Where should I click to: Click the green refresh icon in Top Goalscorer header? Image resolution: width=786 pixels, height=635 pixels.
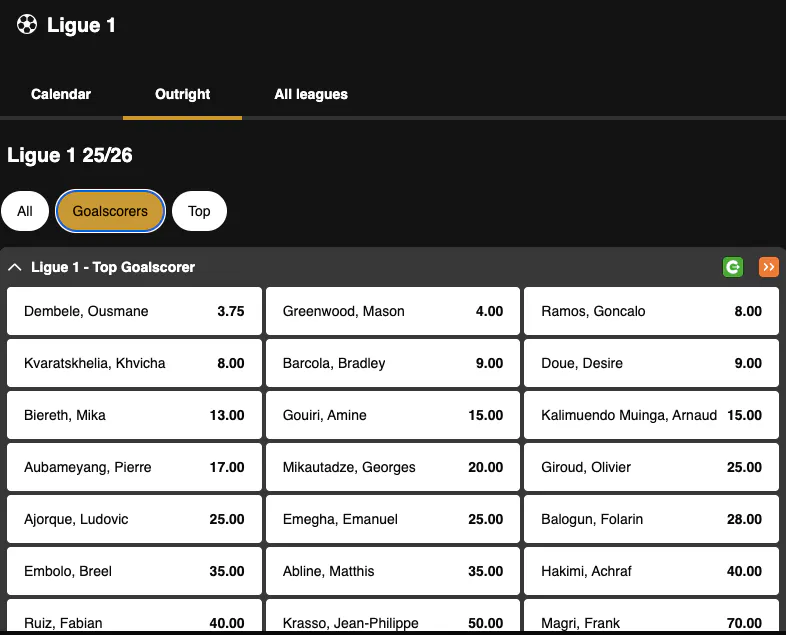click(733, 267)
